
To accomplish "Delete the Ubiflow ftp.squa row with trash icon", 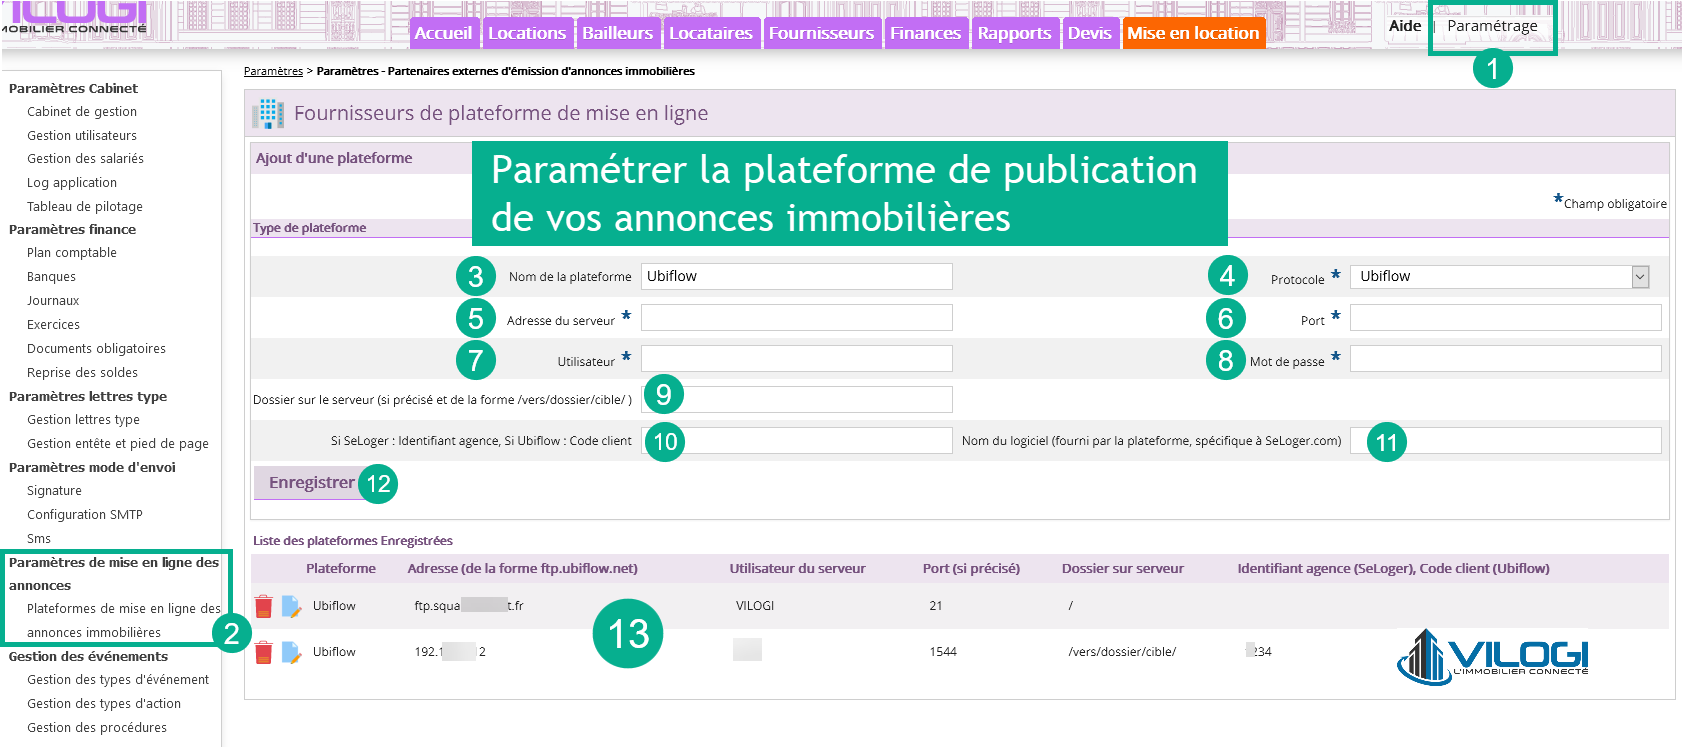I will click(264, 606).
